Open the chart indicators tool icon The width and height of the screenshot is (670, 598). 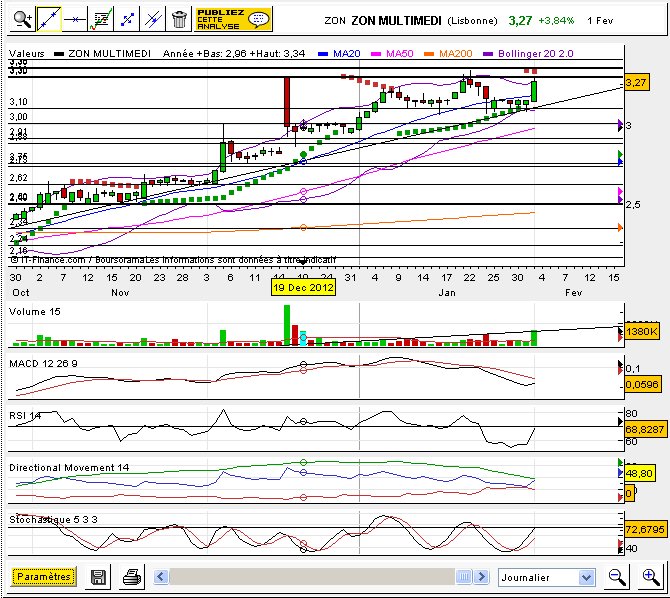[101, 19]
